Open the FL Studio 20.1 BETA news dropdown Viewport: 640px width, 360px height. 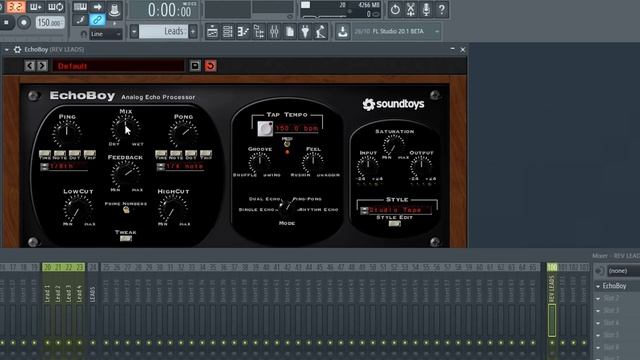[x=396, y=31]
